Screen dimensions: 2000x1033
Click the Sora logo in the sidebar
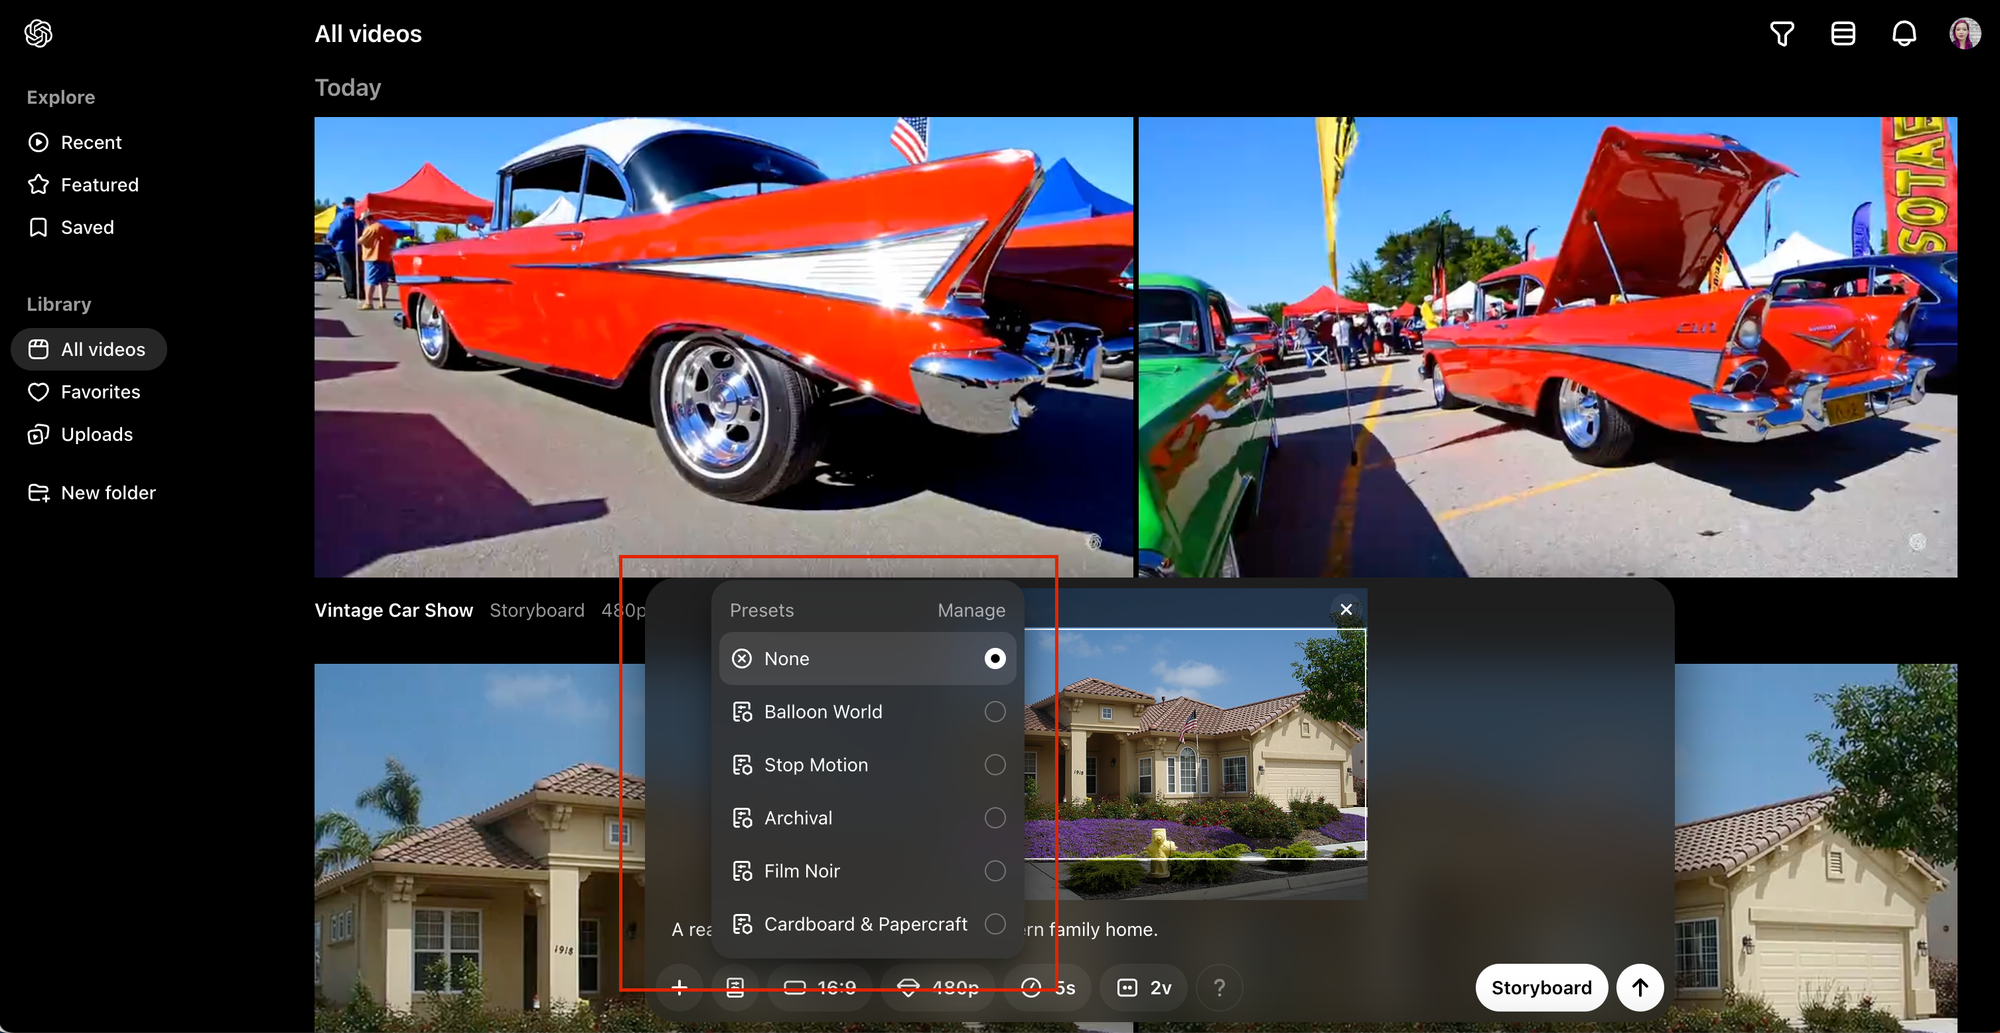point(38,33)
